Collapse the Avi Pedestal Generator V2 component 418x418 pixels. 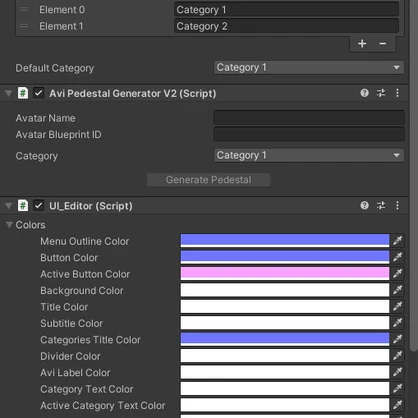pyautogui.click(x=9, y=93)
